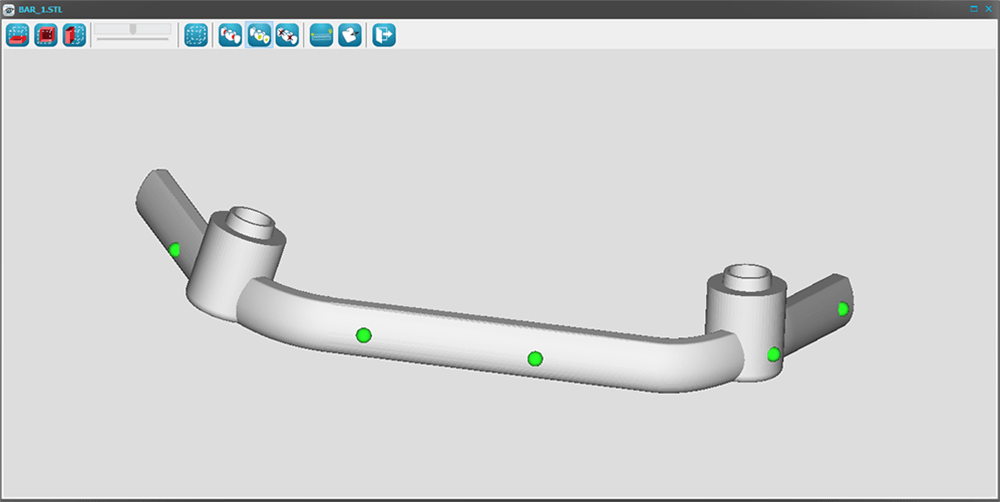Image resolution: width=1000 pixels, height=502 pixels.
Task: Click the white tag with arrow icon
Action: click(x=349, y=35)
